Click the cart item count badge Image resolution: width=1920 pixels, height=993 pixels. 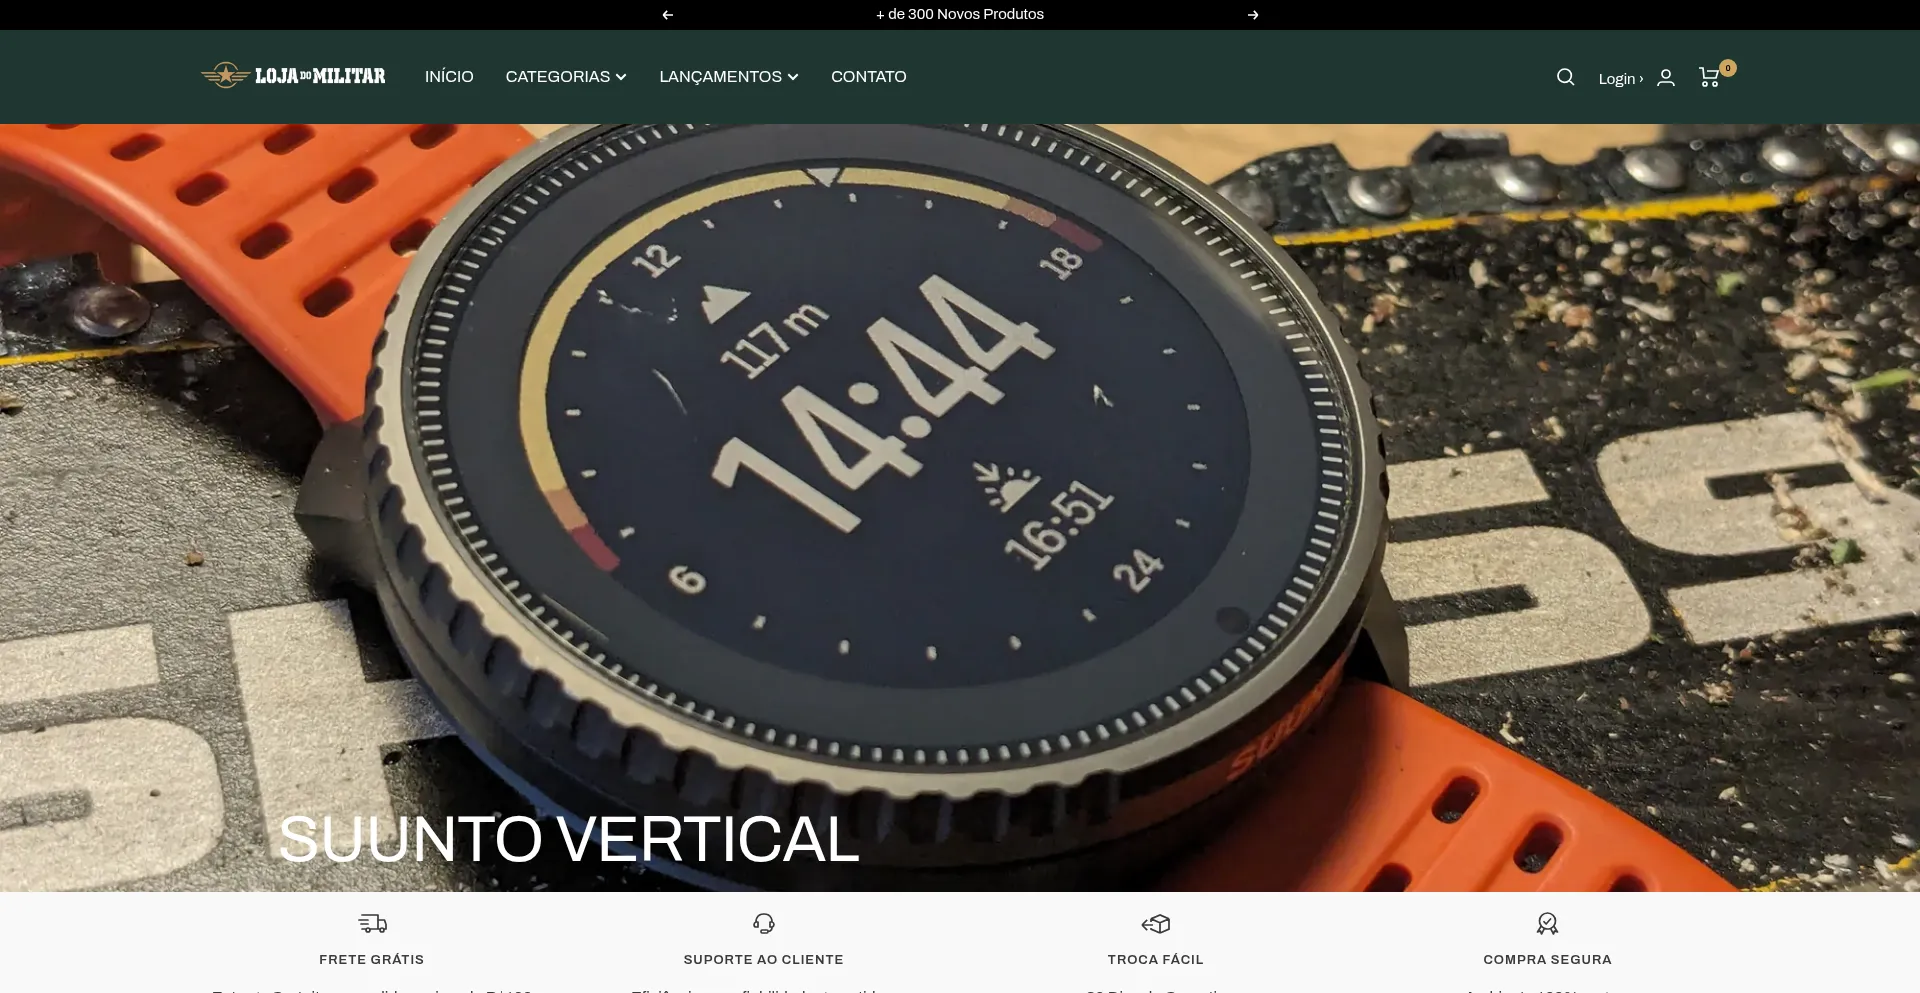pyautogui.click(x=1728, y=68)
